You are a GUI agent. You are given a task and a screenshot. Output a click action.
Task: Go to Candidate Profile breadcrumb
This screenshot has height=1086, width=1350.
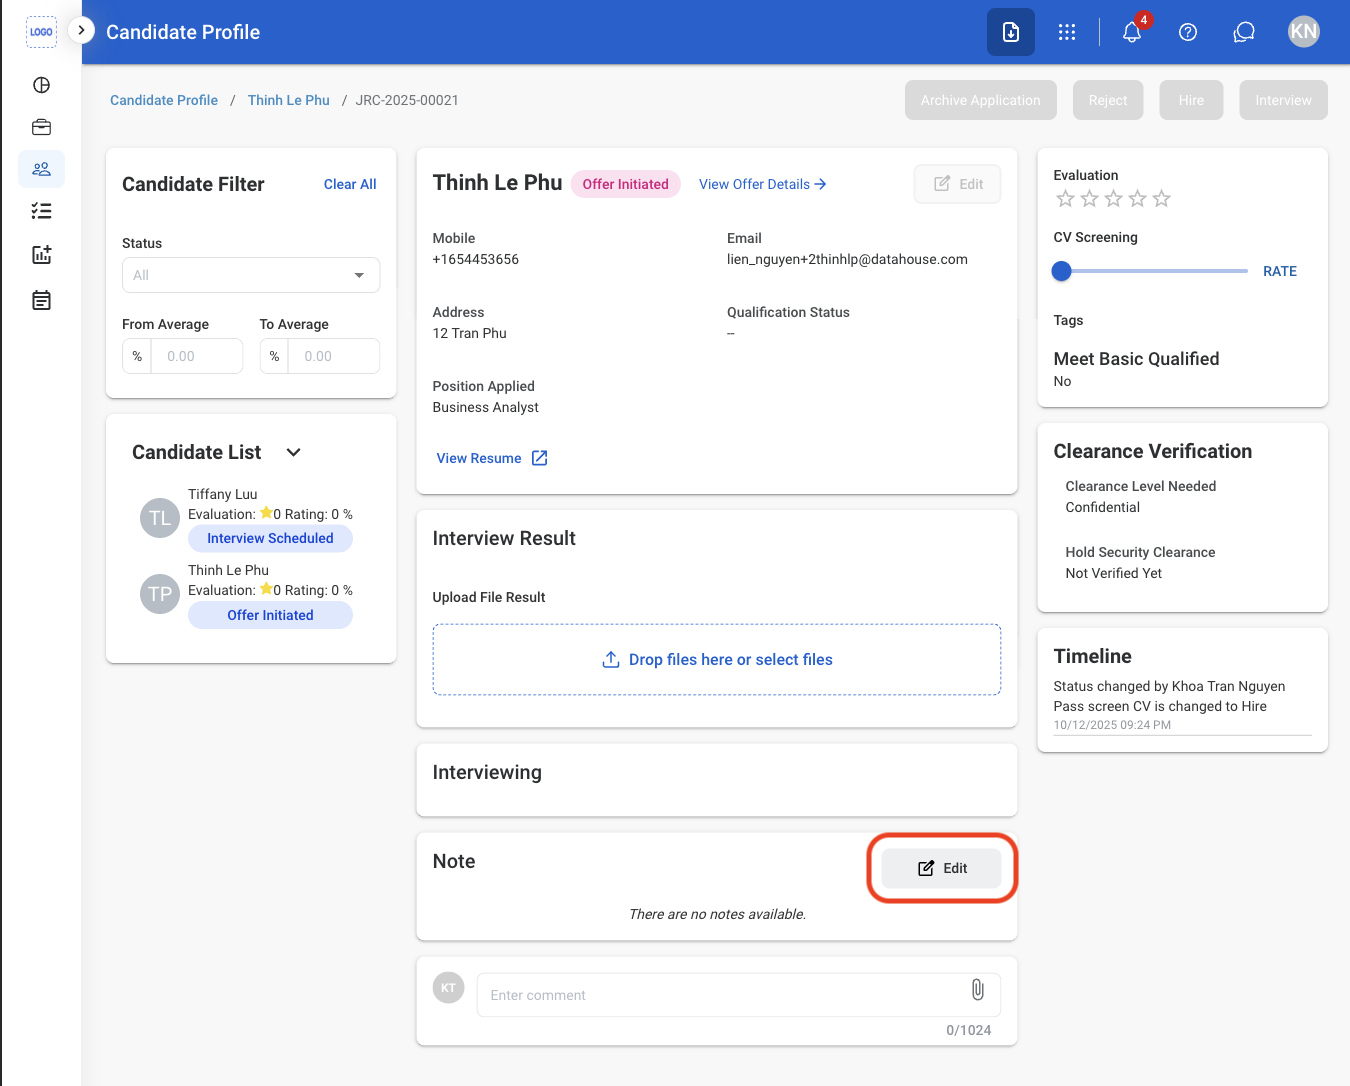pyautogui.click(x=164, y=100)
